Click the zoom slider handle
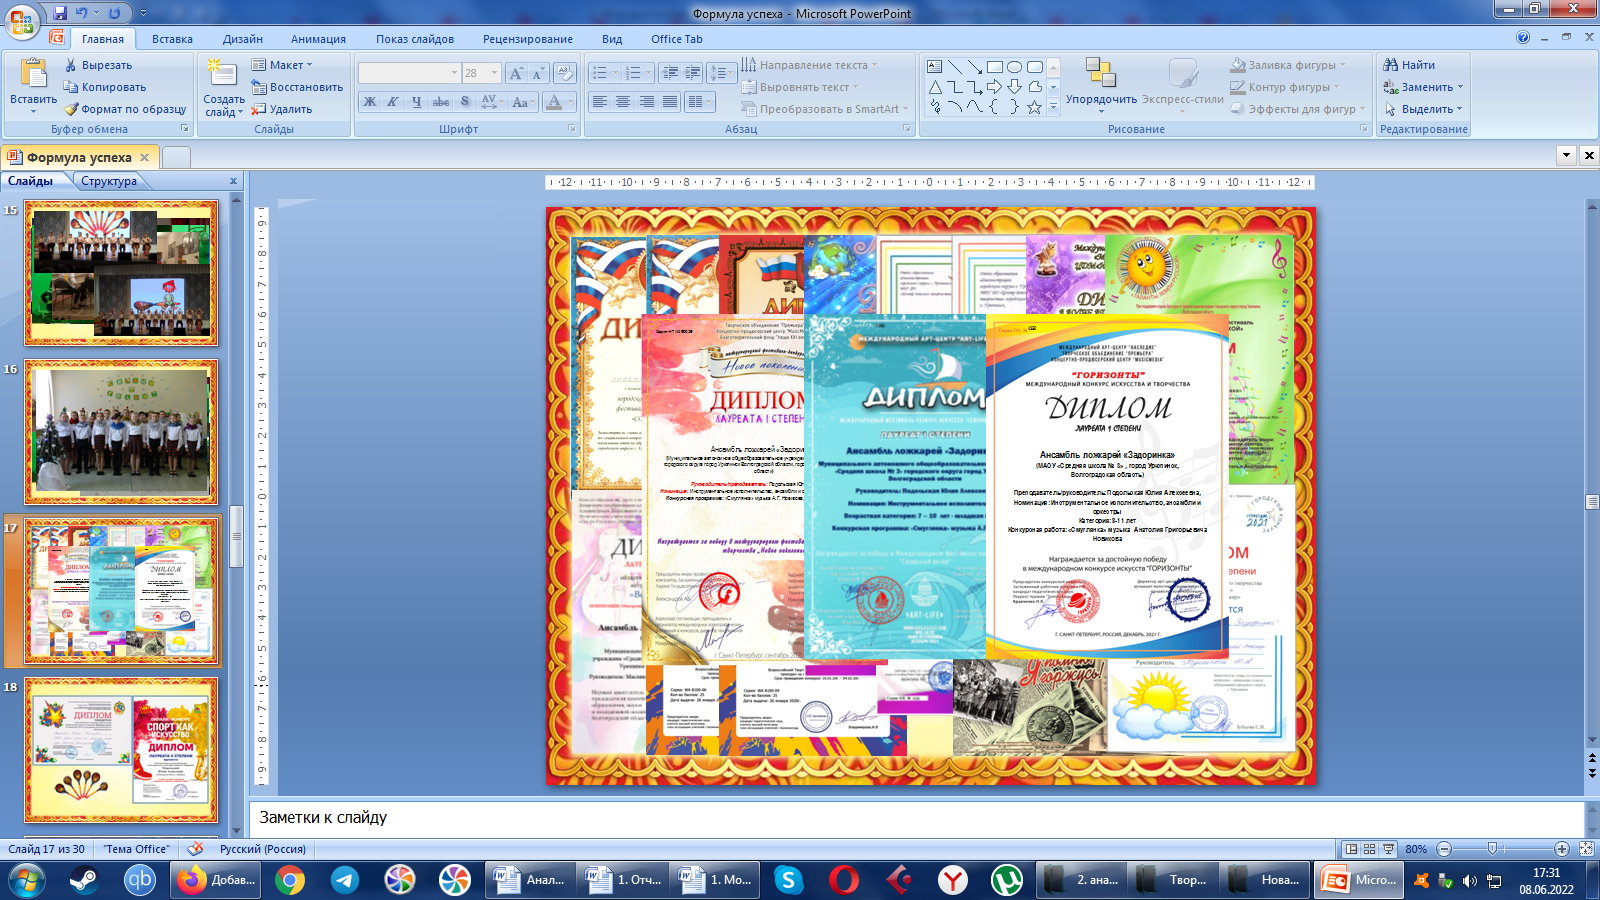Viewport: 1600px width, 900px height. 1492,849
